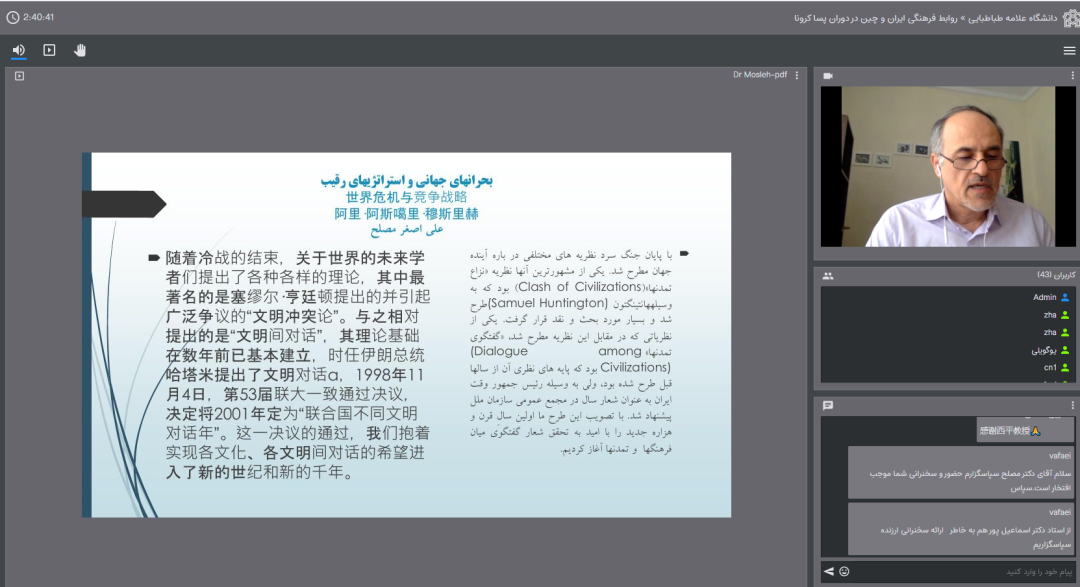Raise hand using the hand icon
This screenshot has width=1080, height=587.
[80, 50]
